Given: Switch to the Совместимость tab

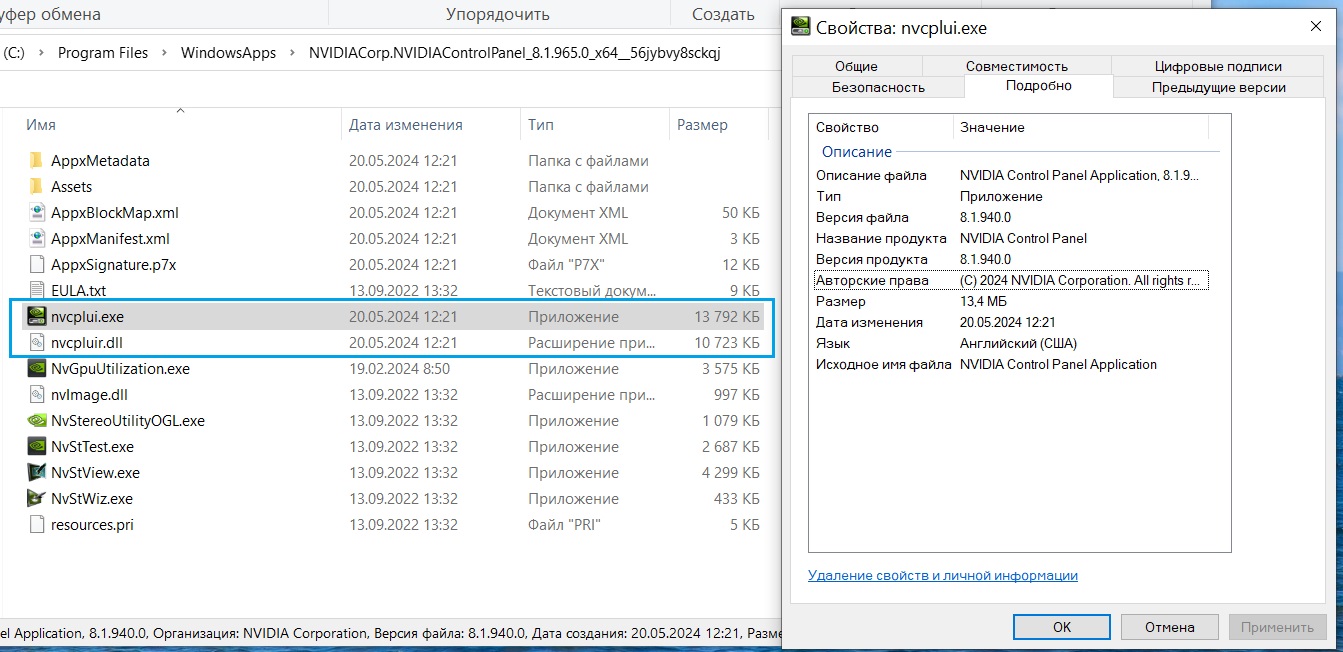Looking at the screenshot, I should coord(1016,66).
